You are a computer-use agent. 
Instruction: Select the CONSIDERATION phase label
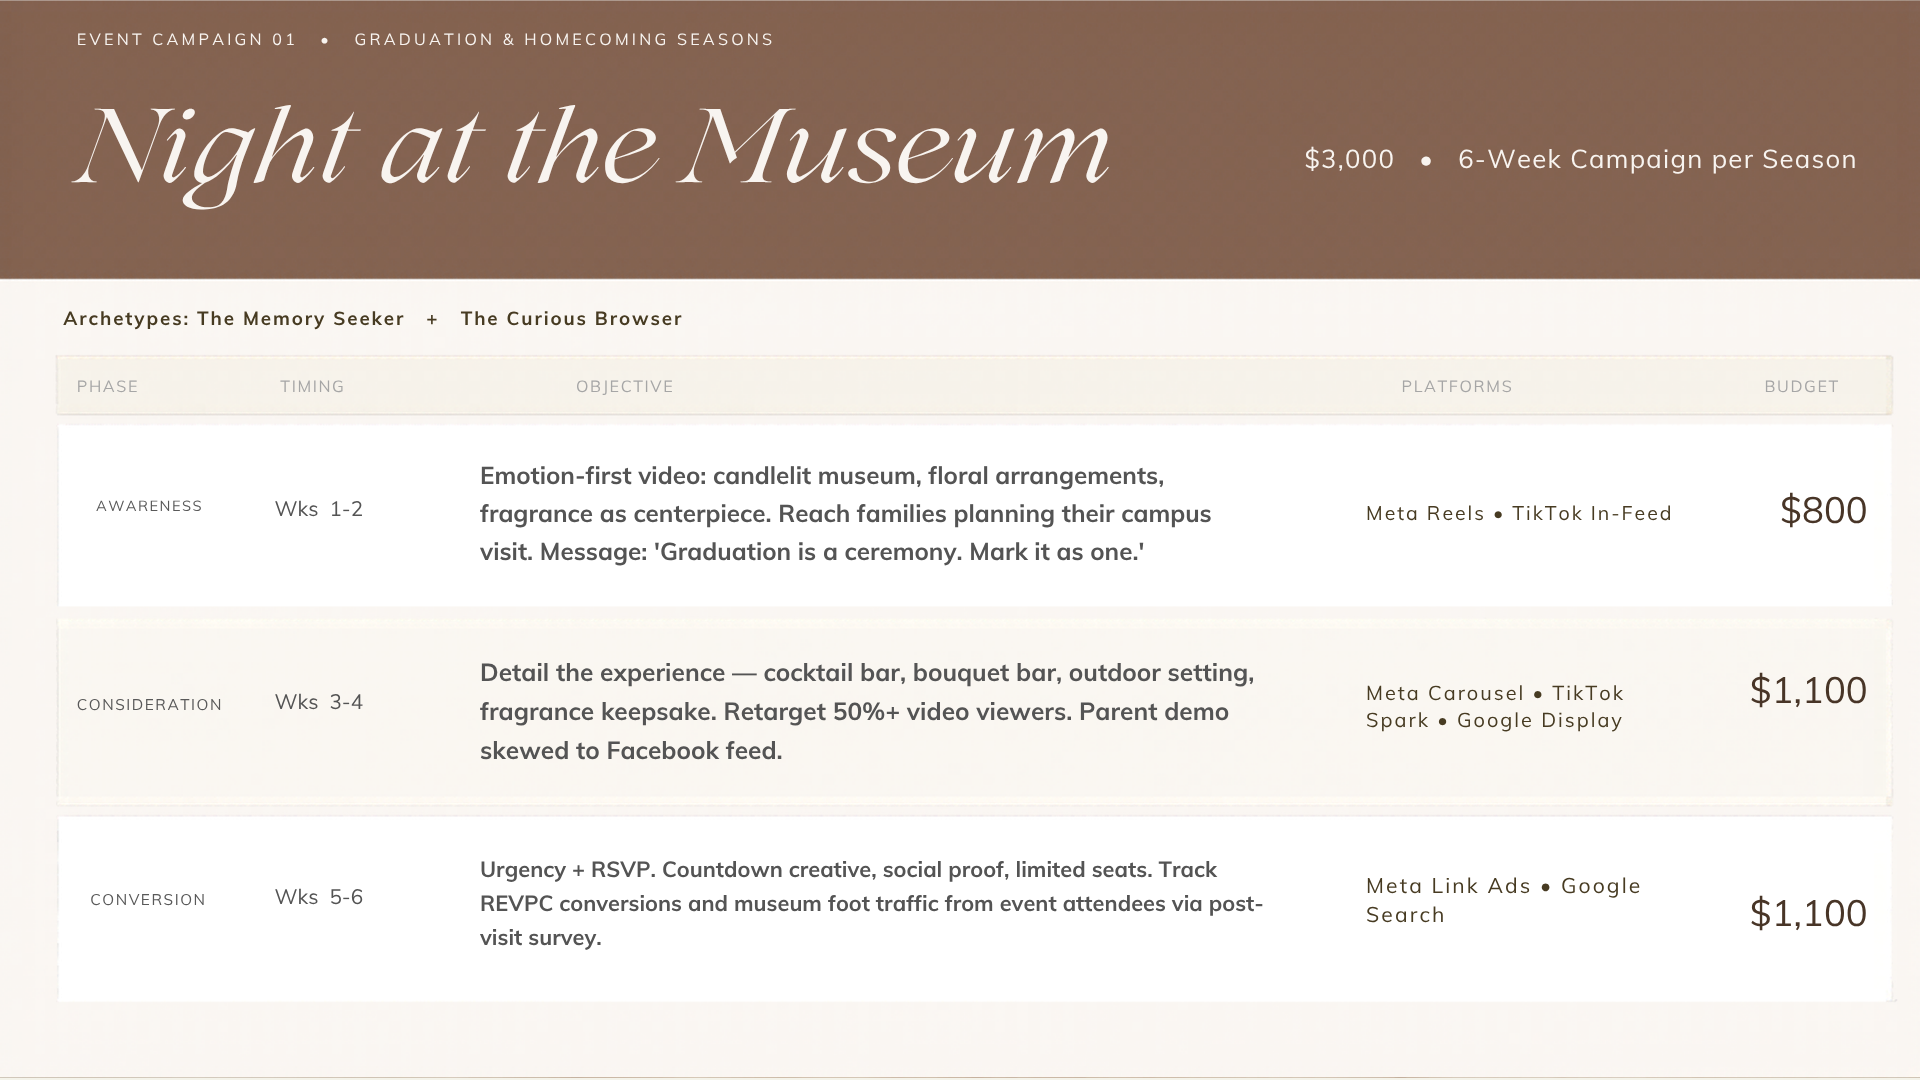pos(150,705)
